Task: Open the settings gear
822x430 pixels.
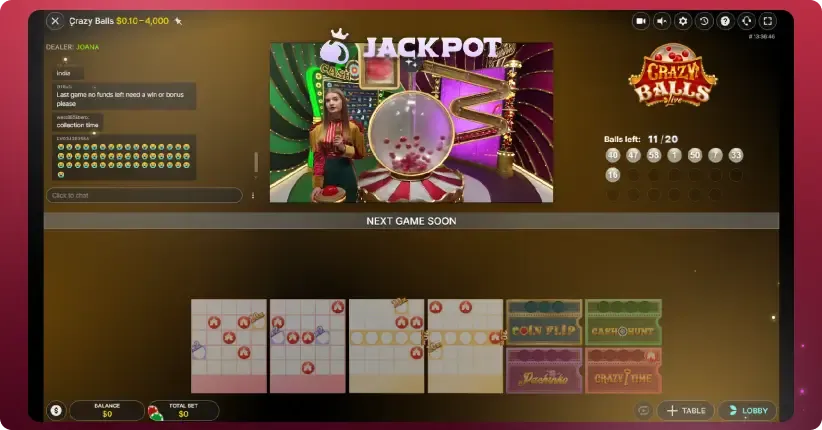Action: 683,21
